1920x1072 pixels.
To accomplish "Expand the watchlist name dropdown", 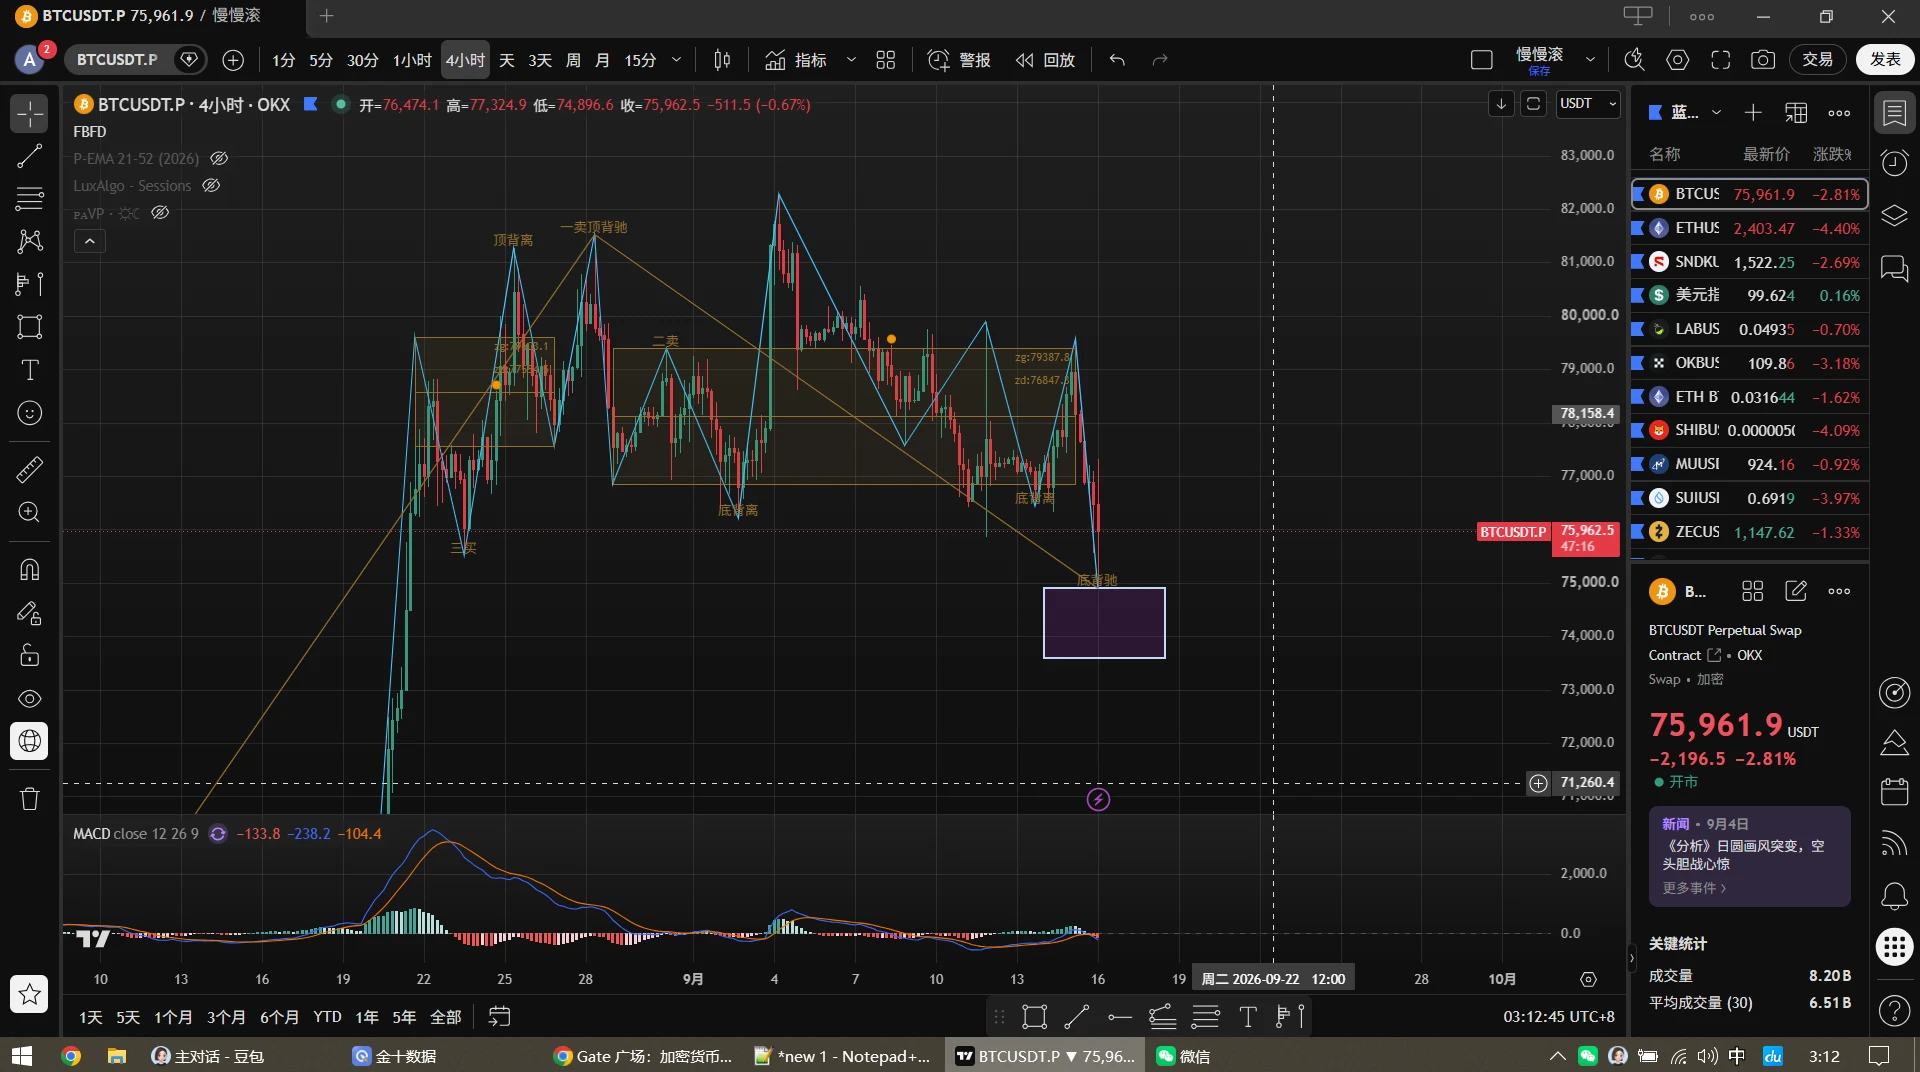I will [1716, 113].
